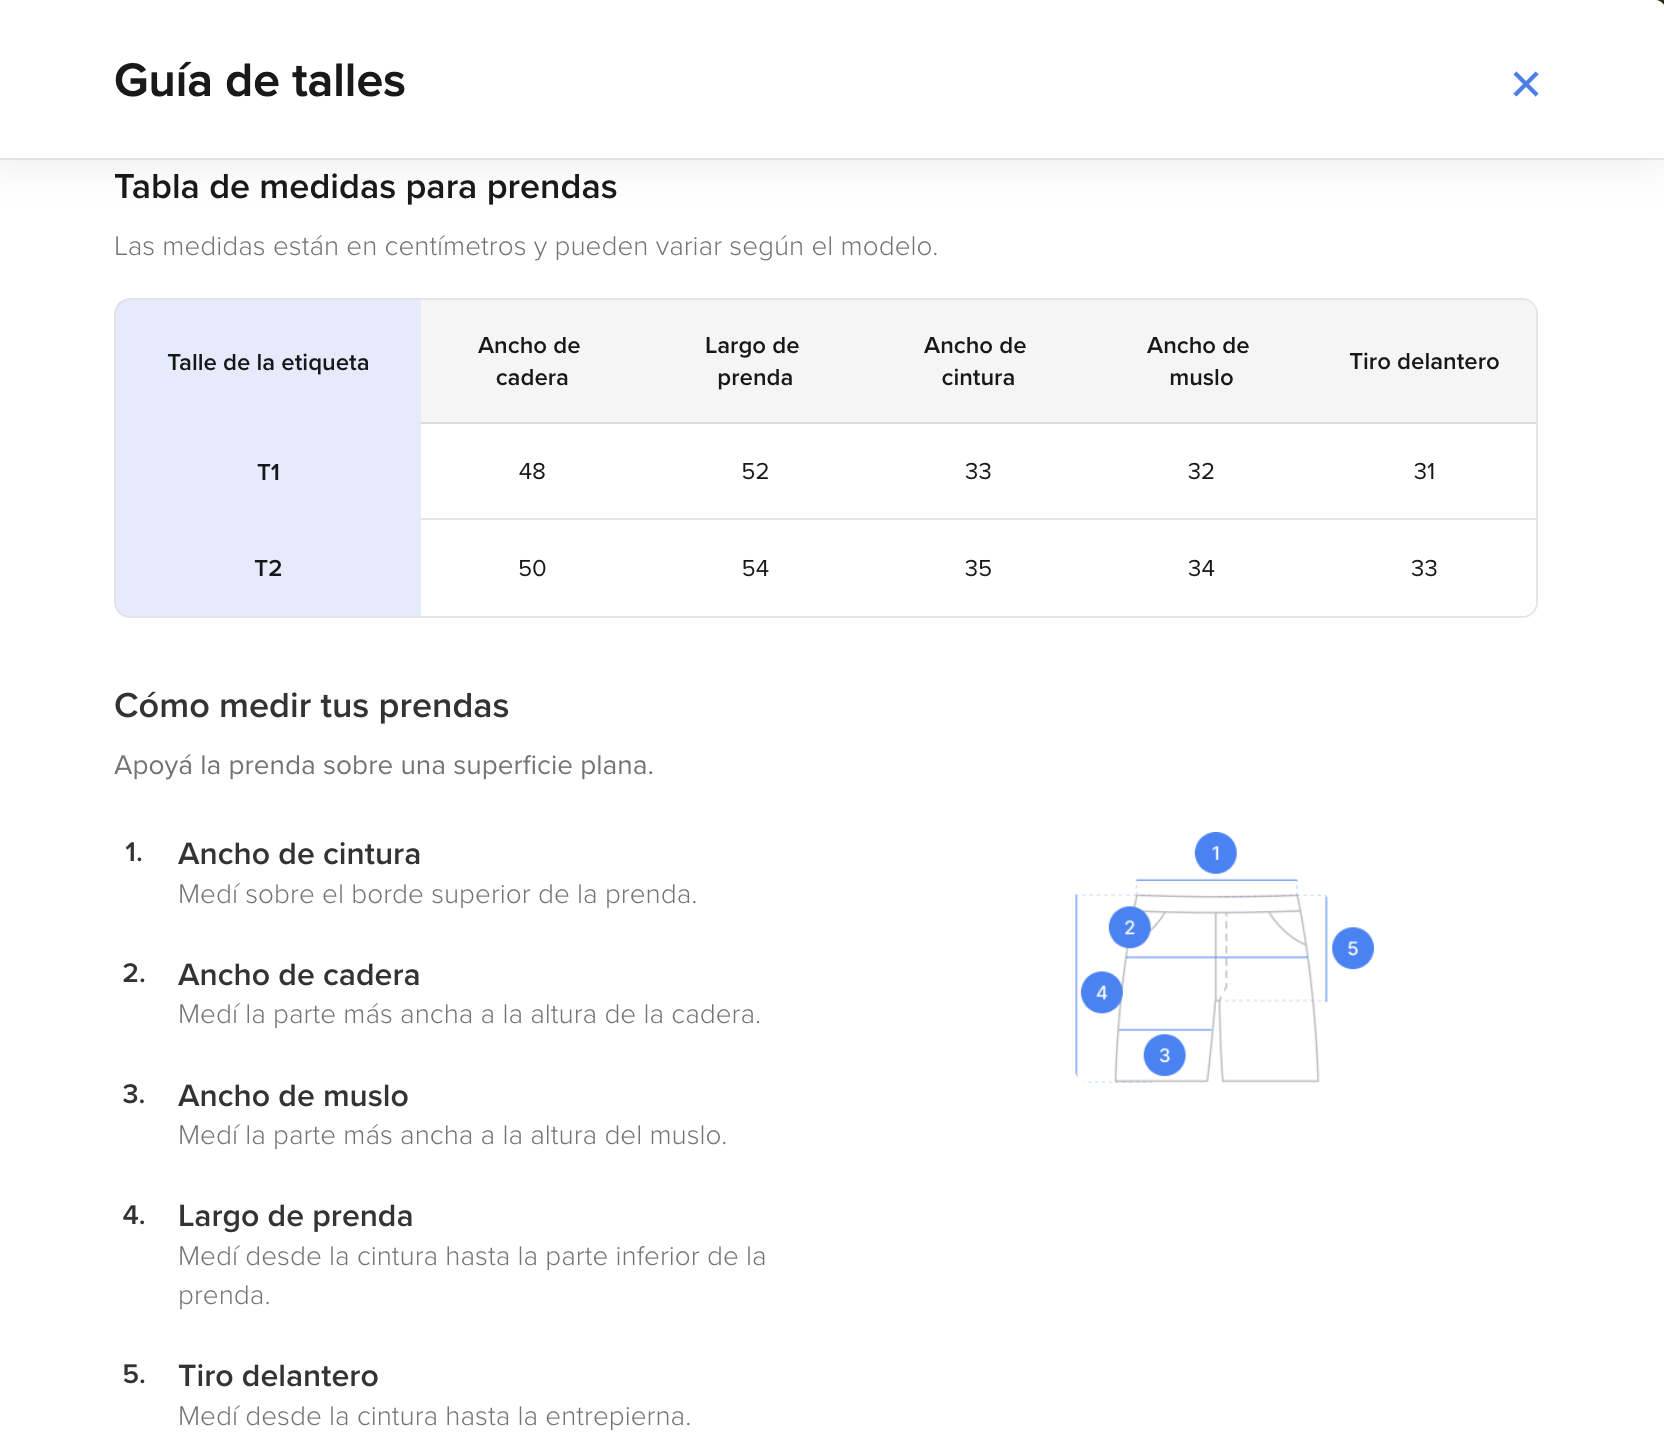Select the T2 size row label
This screenshot has height=1434, width=1664.
(x=268, y=568)
